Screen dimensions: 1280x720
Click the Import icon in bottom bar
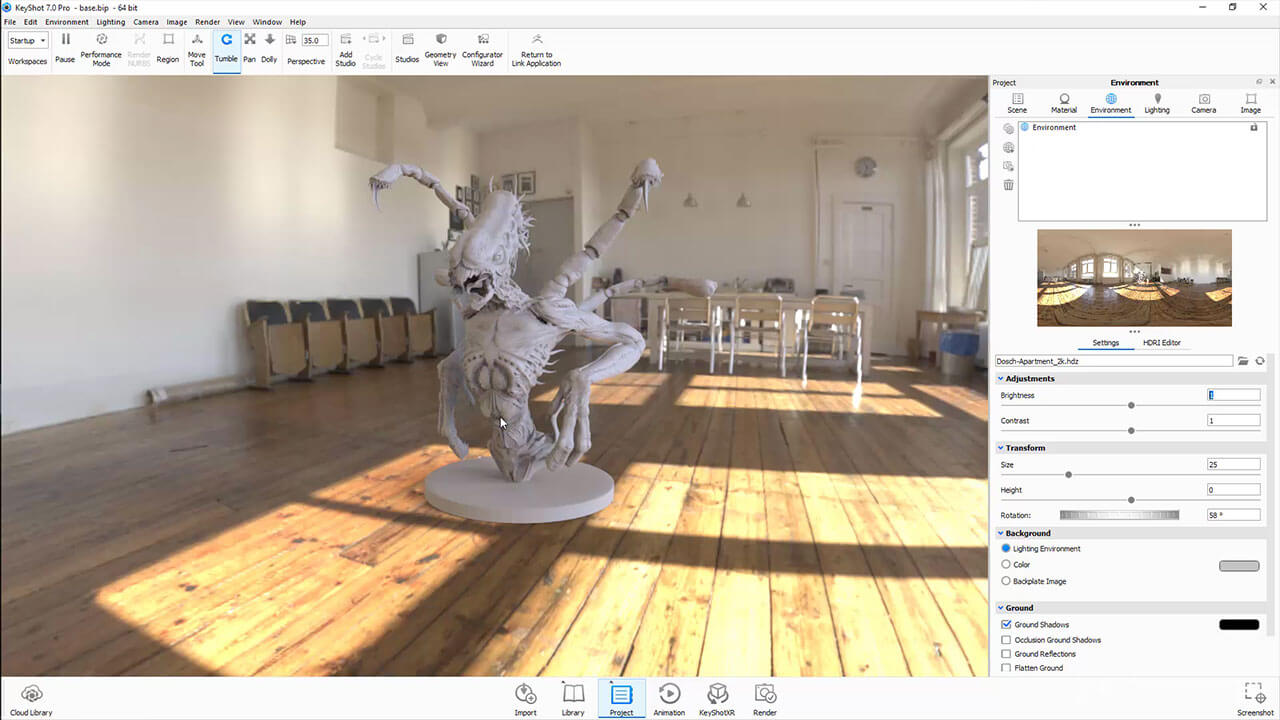525,694
